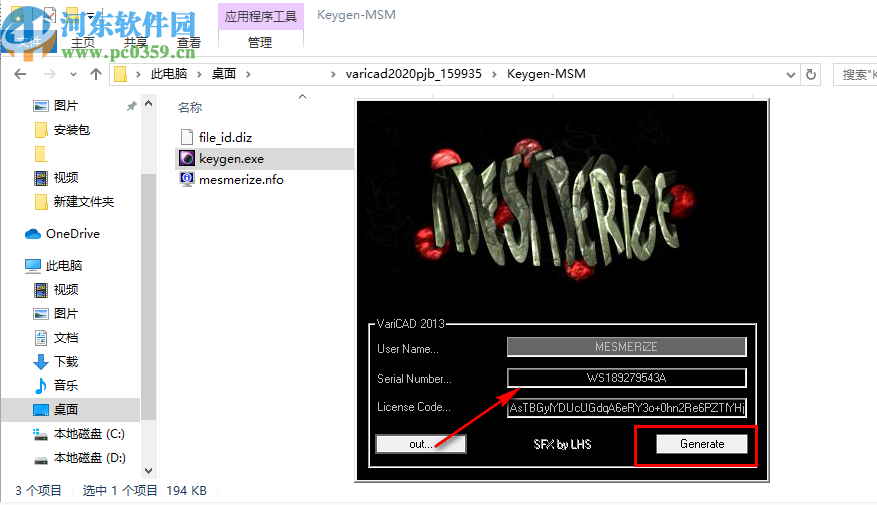This screenshot has width=877, height=505.
Task: Select mesmerize.nfo in file list
Action: point(241,180)
